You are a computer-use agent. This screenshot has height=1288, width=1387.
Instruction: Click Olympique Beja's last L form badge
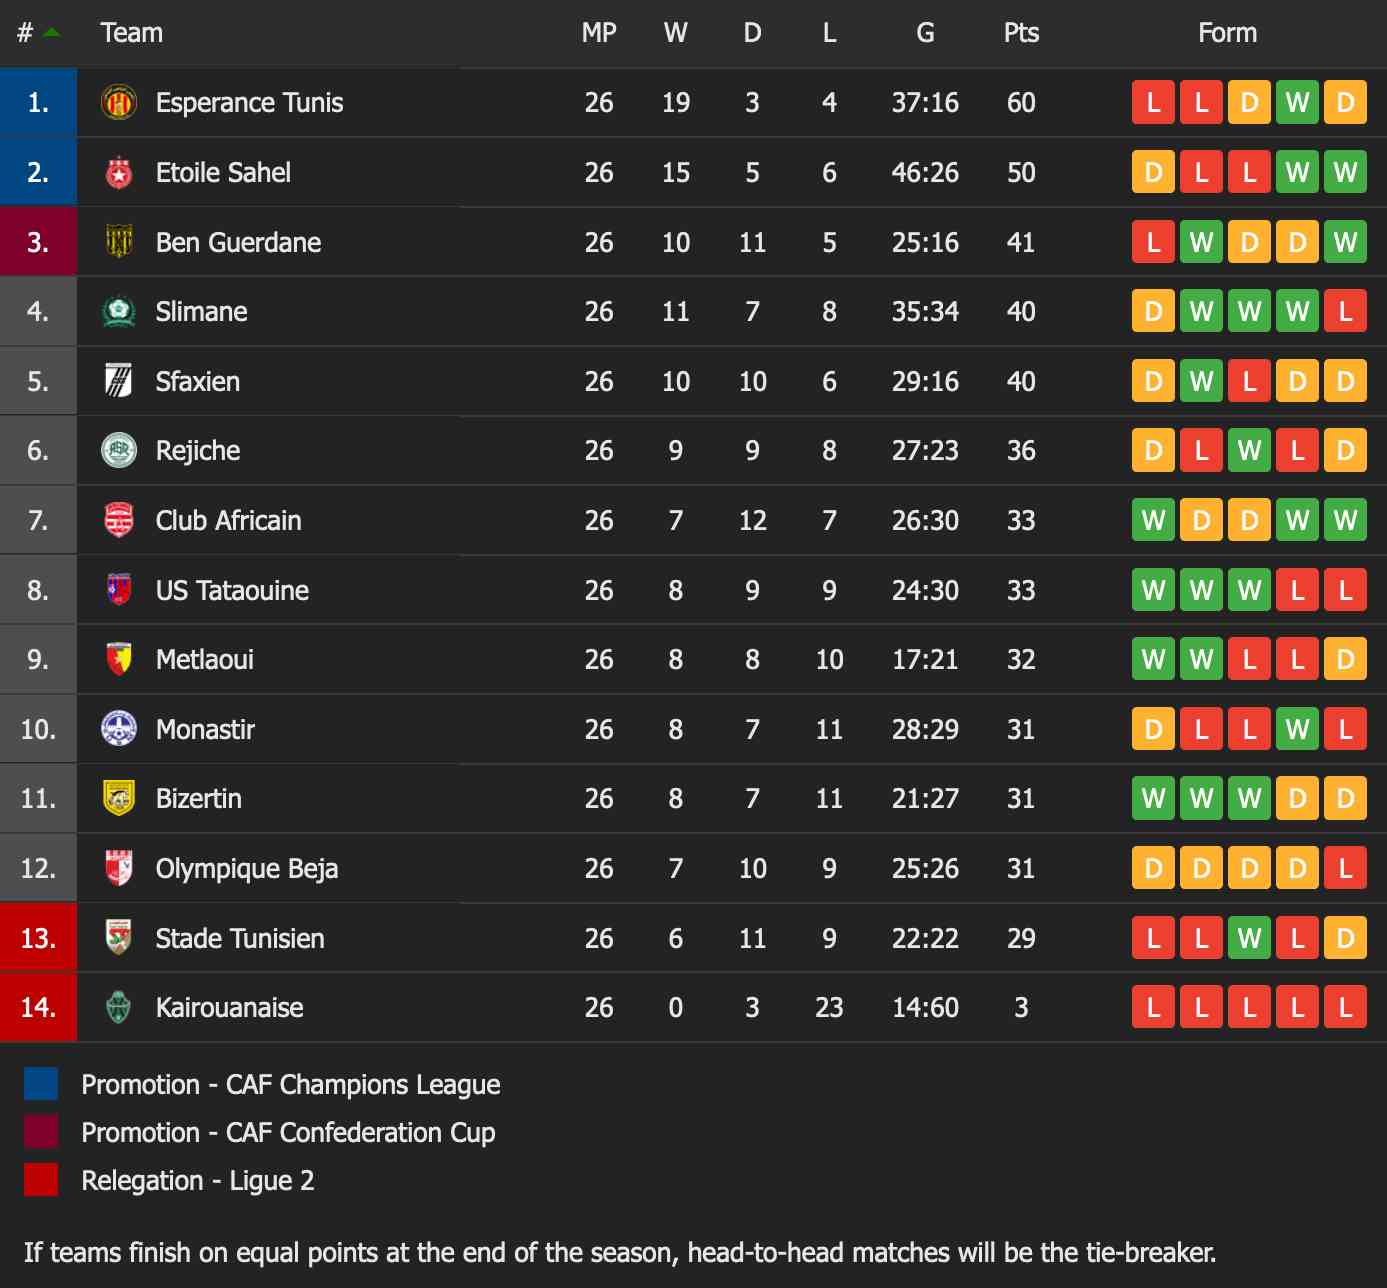click(x=1345, y=868)
